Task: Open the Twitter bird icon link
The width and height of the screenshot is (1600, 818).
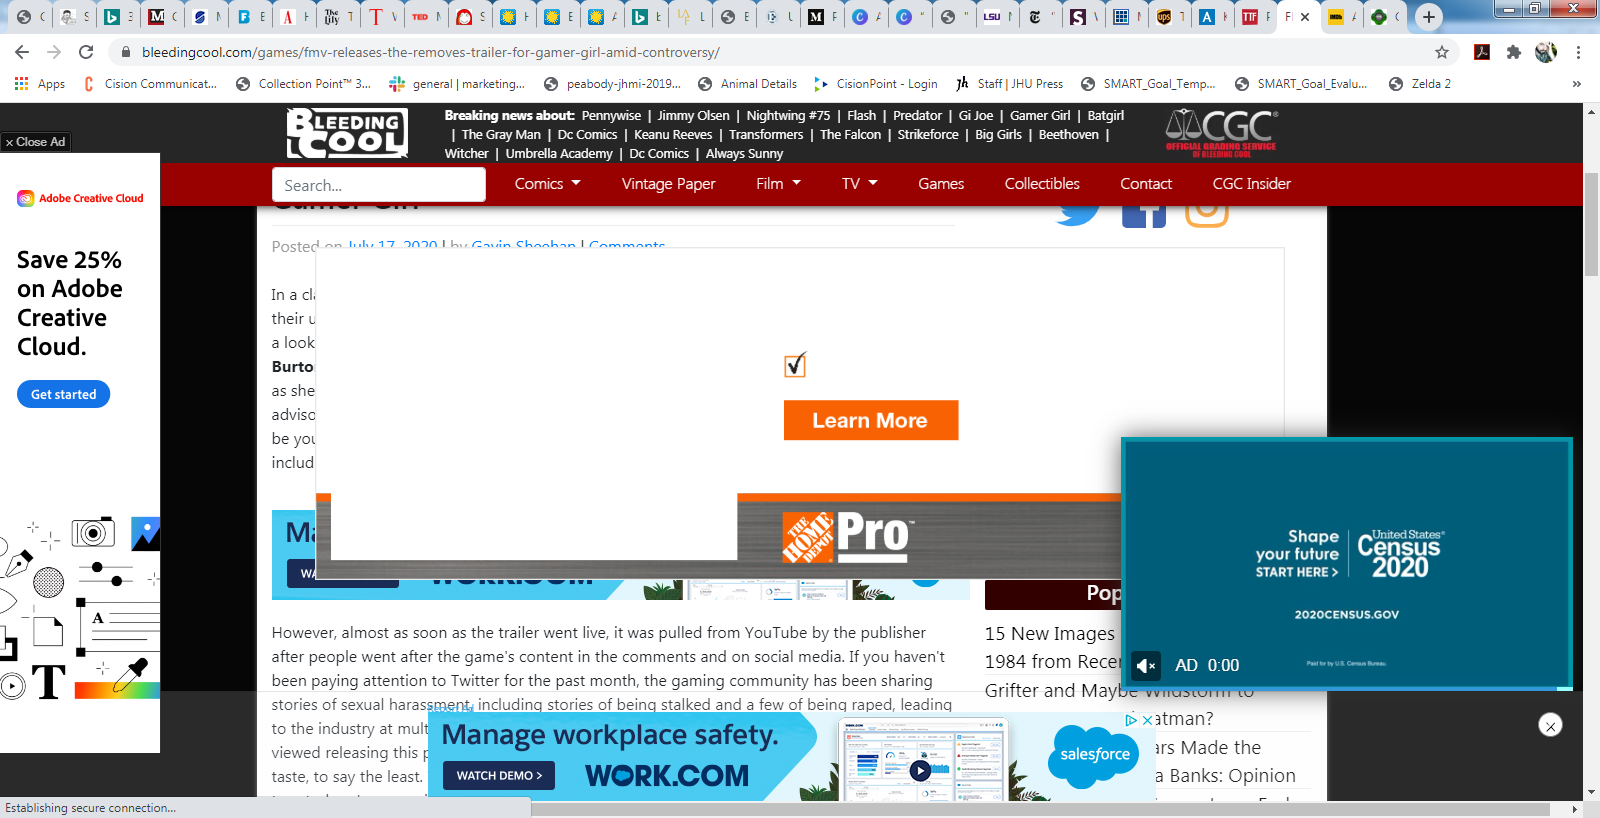Action: tap(1078, 211)
